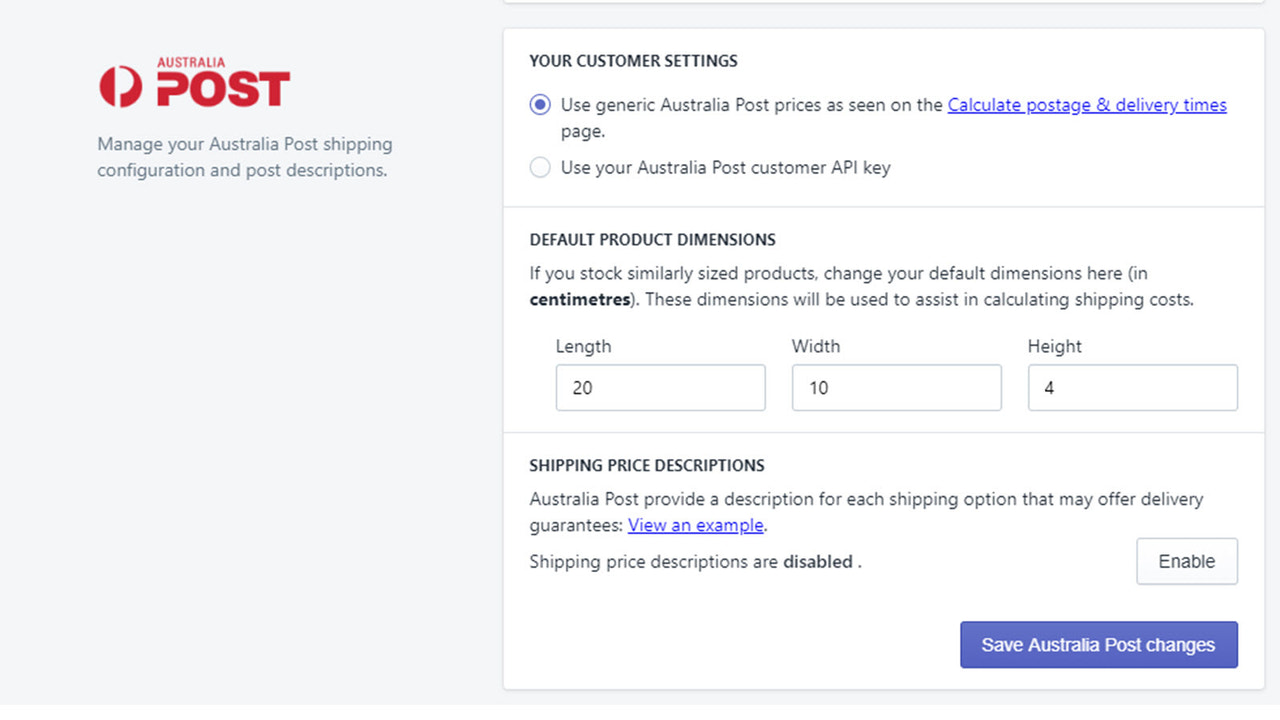Click the Australia Post logo
This screenshot has height=720, width=1280.
pos(192,80)
